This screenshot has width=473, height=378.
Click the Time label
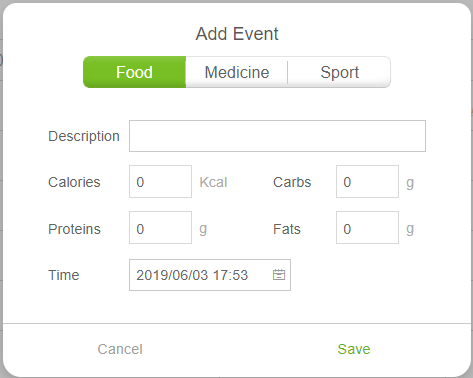point(64,275)
